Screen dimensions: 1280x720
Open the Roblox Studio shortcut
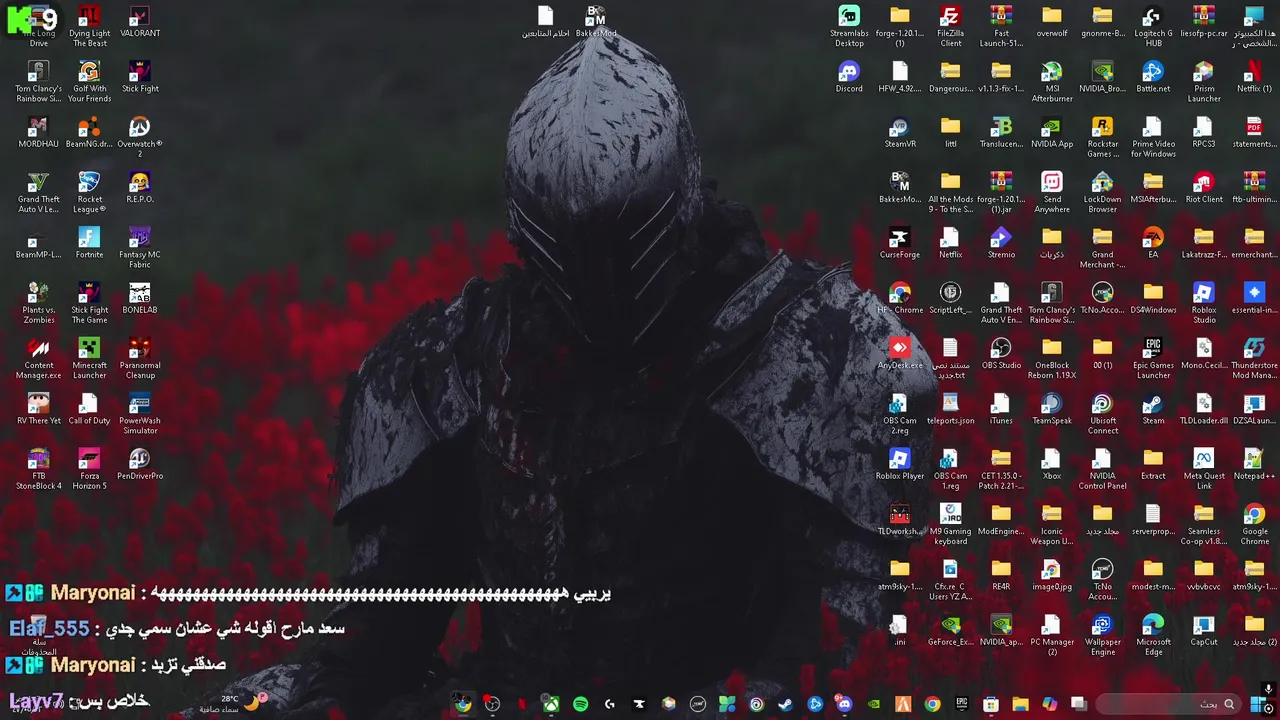coord(1204,304)
